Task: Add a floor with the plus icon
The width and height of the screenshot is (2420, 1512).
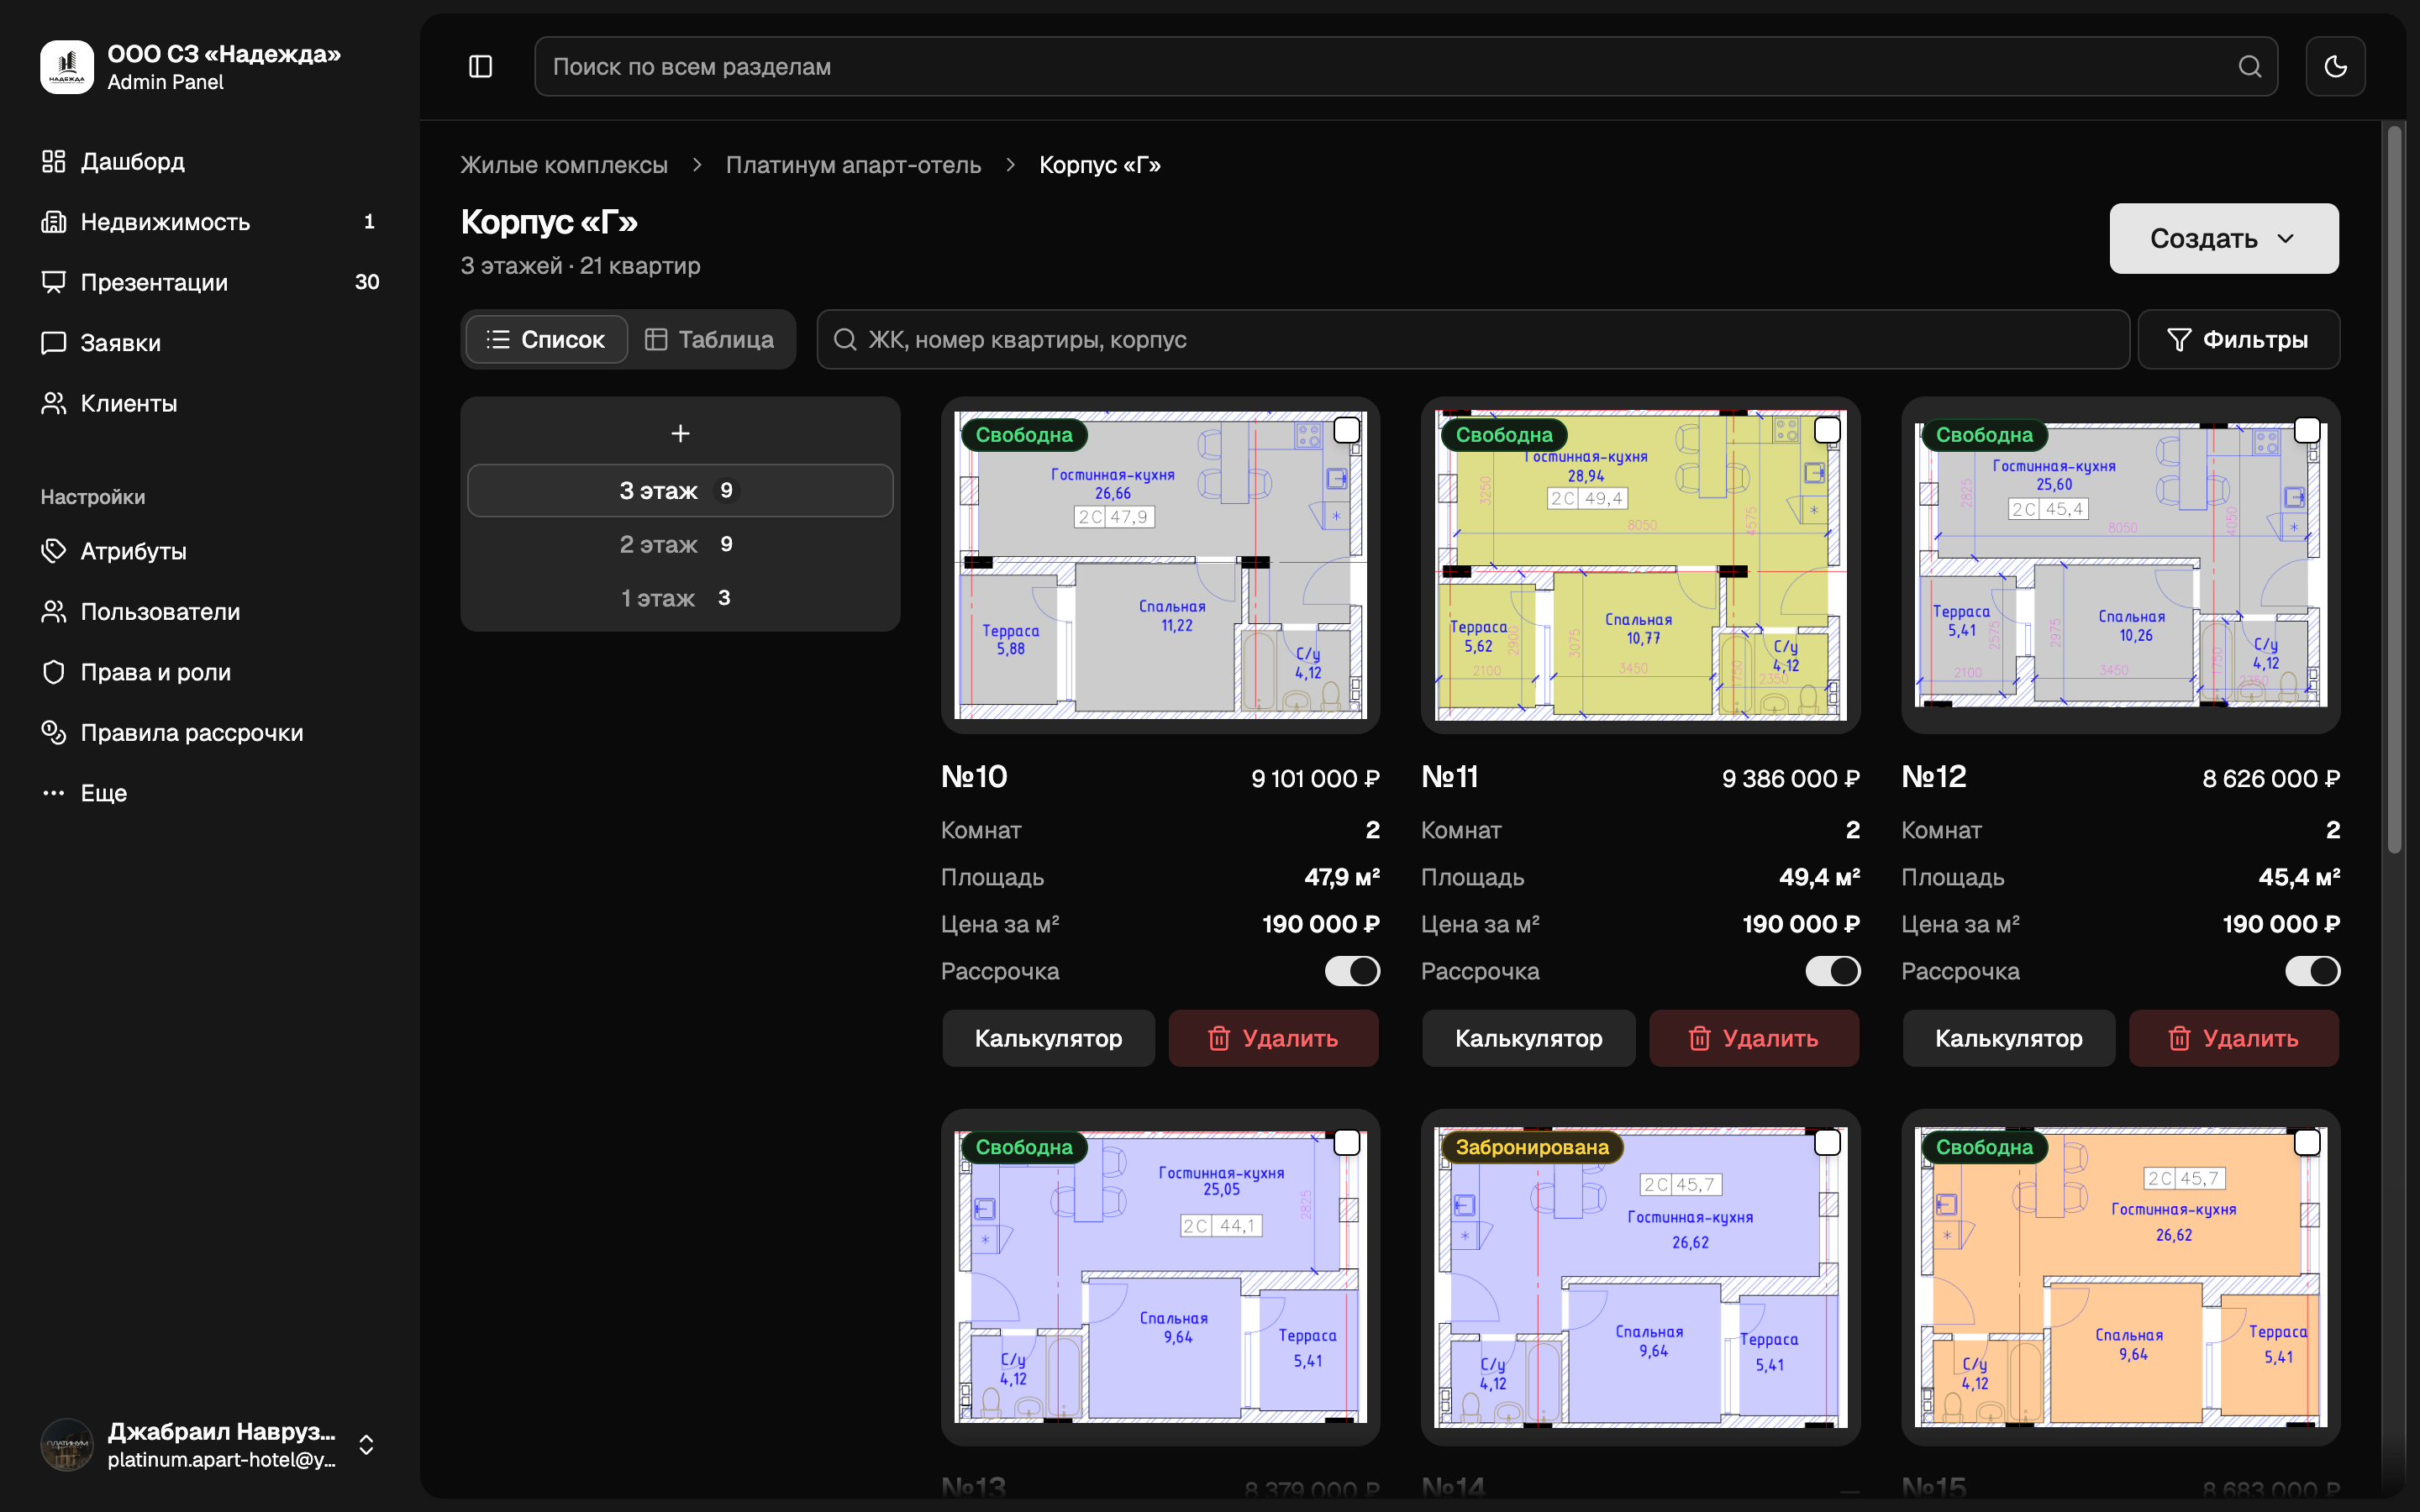Action: point(680,433)
